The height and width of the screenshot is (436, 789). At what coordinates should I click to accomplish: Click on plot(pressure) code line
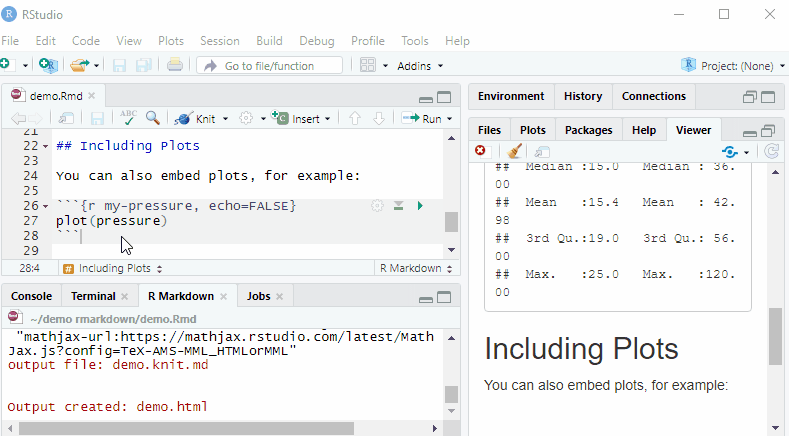coord(111,221)
